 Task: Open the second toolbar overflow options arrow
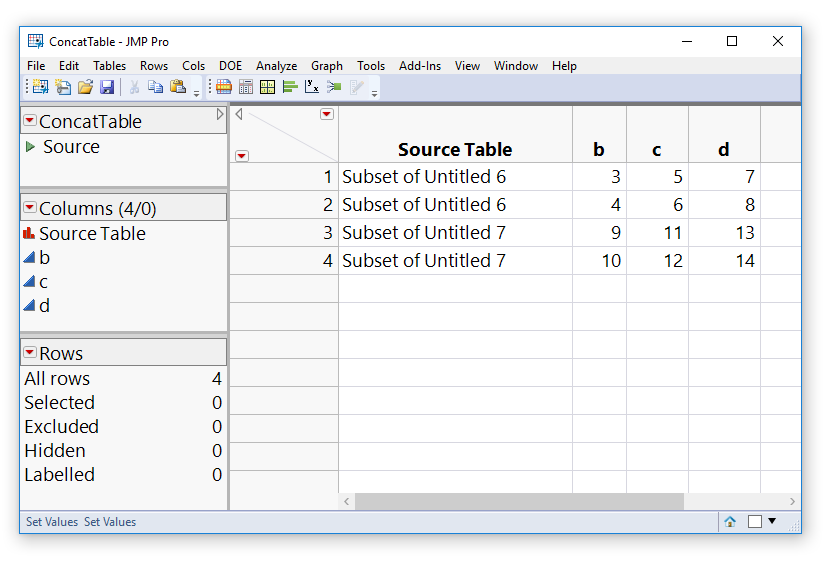[374, 94]
